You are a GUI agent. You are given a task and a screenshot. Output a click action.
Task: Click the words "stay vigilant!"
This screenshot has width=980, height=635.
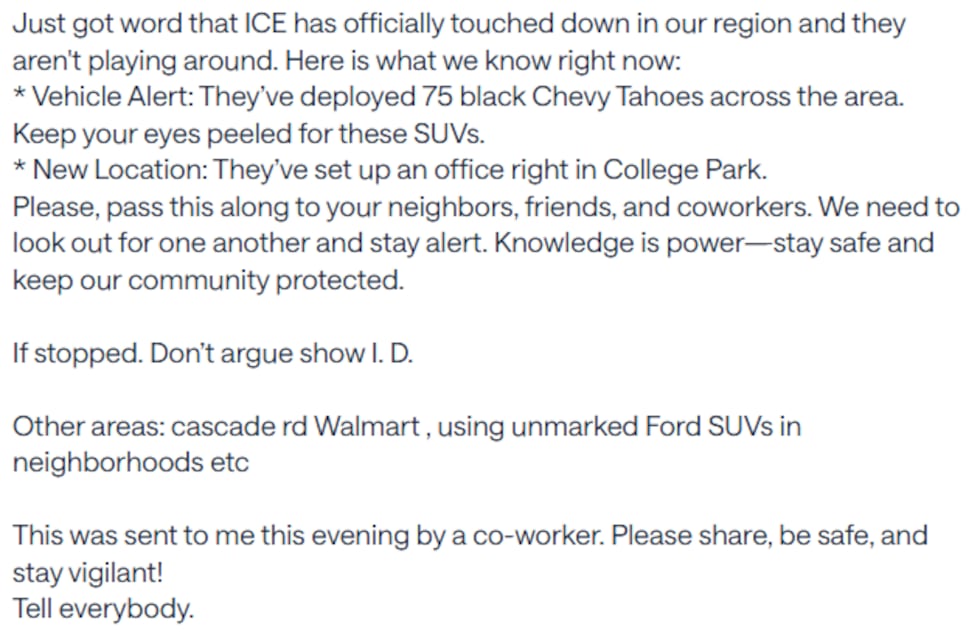[x=87, y=573]
